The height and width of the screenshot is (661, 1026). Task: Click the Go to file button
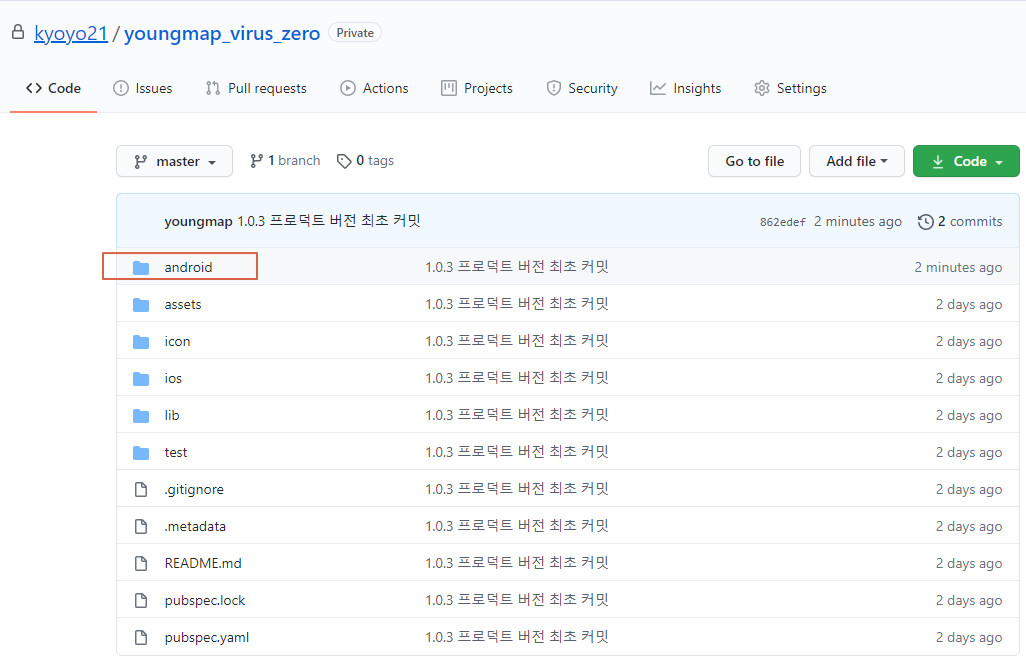(754, 161)
